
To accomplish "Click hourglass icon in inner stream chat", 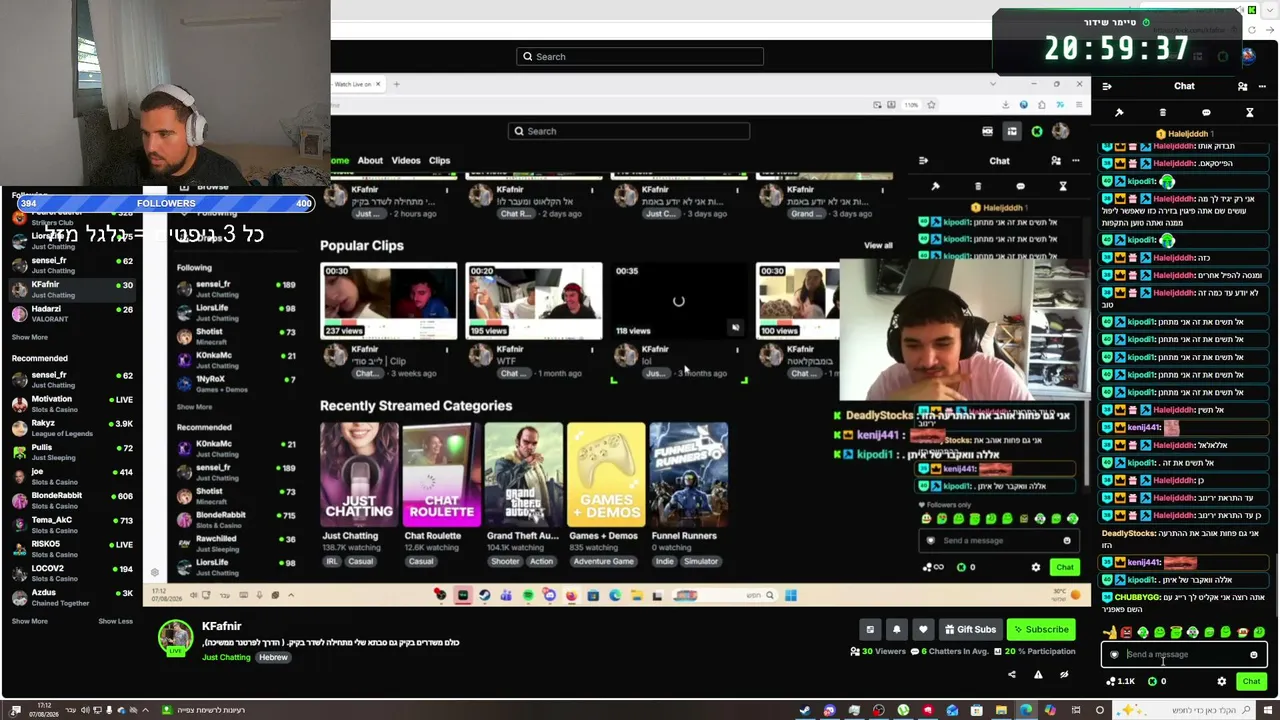I will click(x=1063, y=186).
